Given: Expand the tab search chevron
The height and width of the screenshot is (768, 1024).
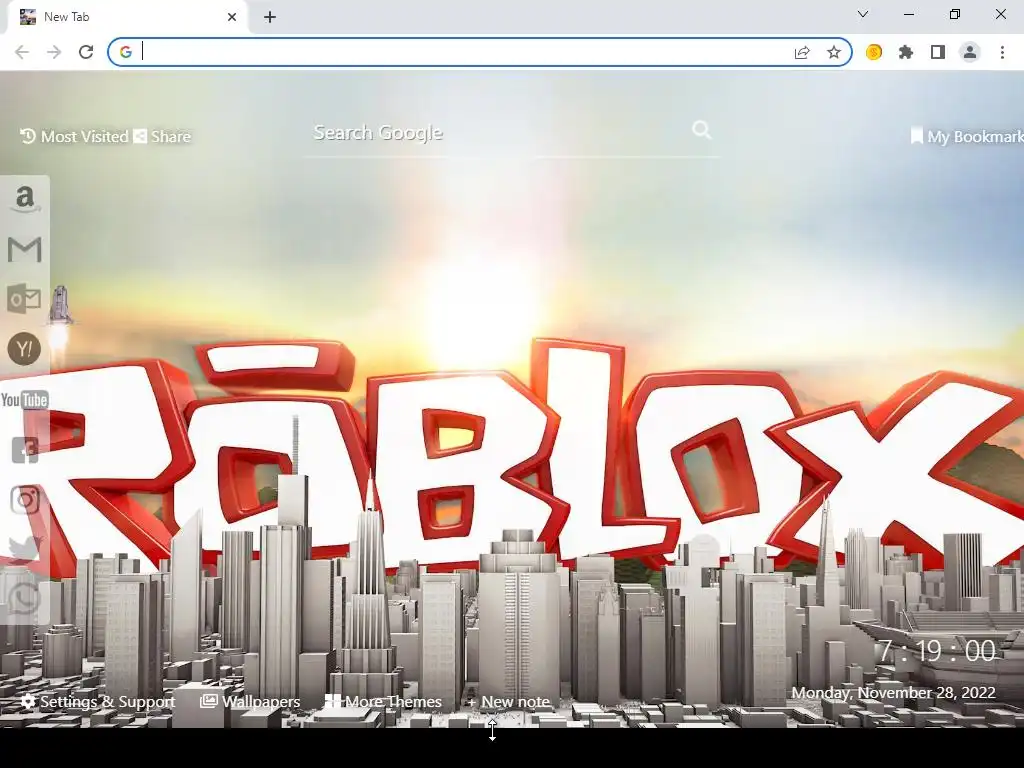Looking at the screenshot, I should pyautogui.click(x=863, y=14).
